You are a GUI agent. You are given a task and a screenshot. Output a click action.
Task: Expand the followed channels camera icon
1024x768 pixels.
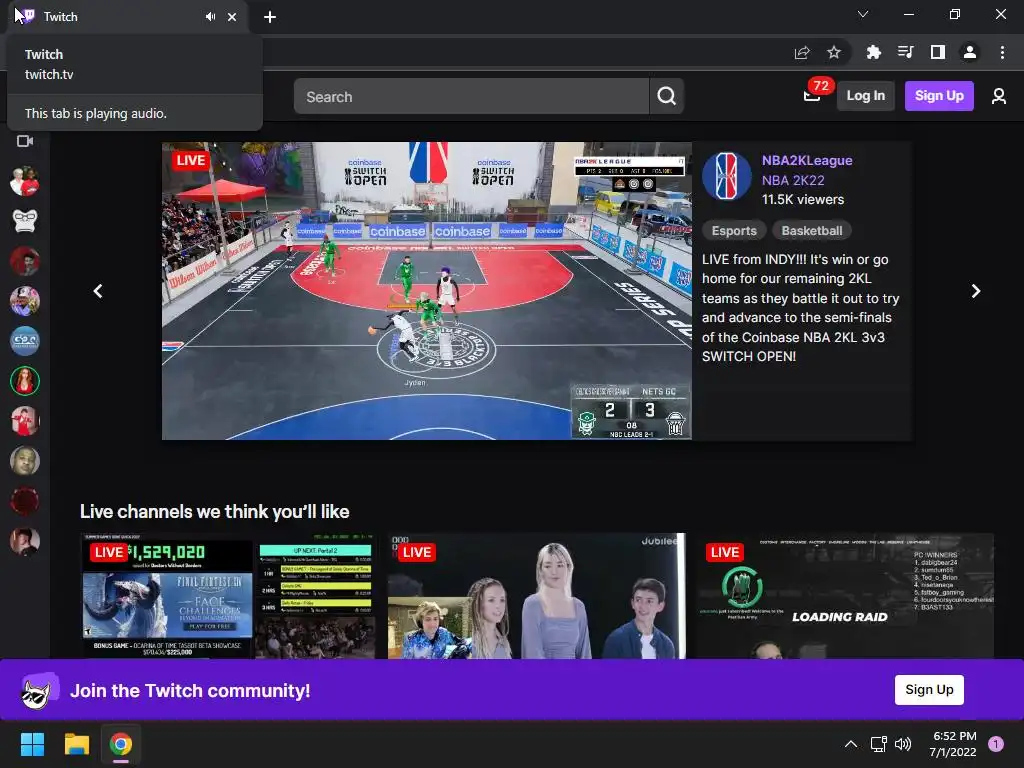coord(25,141)
